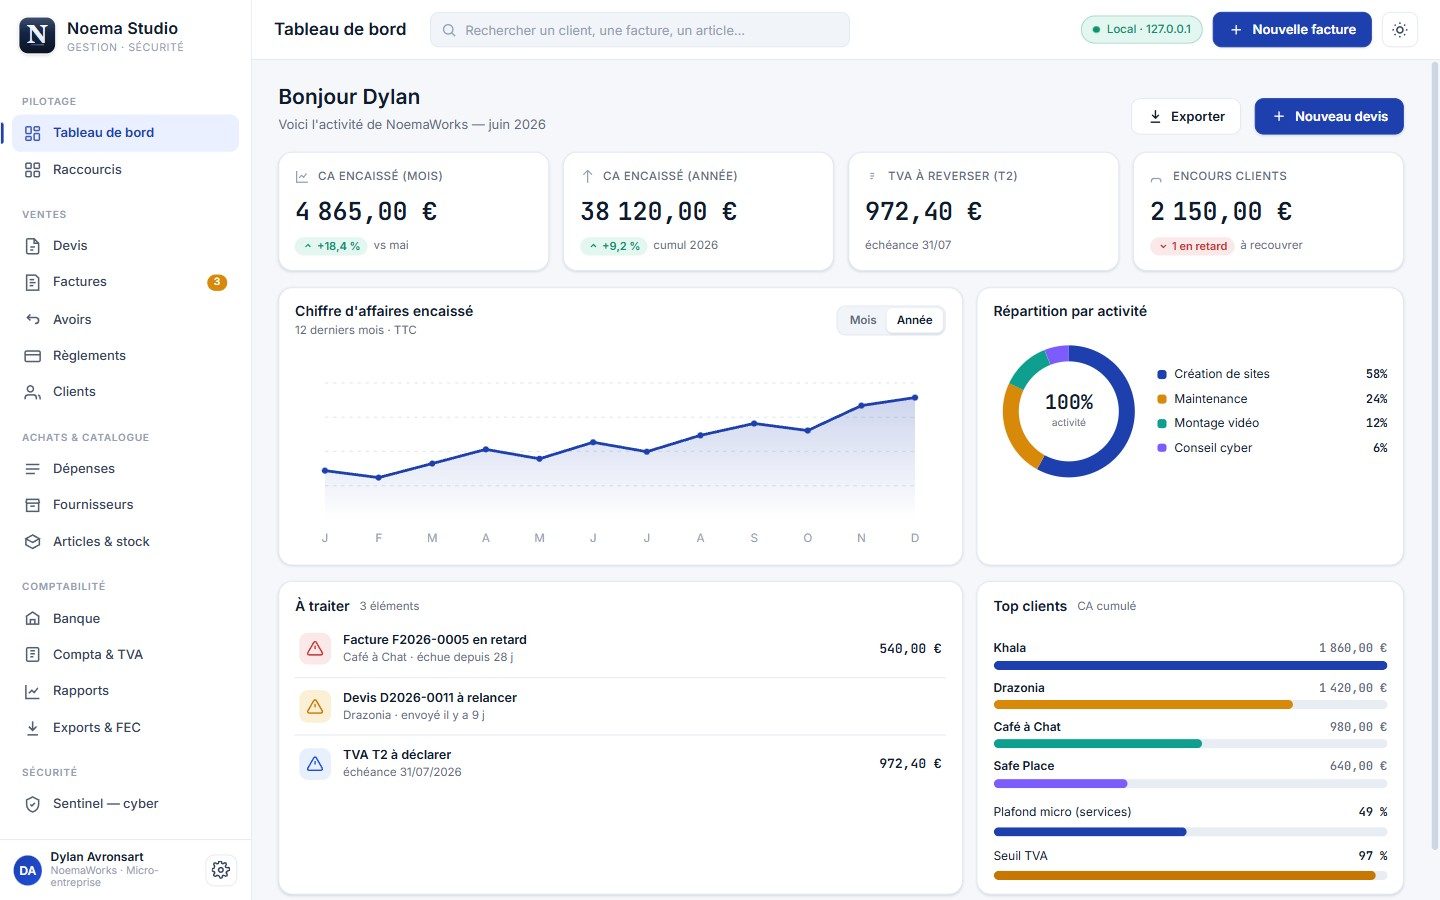The width and height of the screenshot is (1440, 900).
Task: Click Plafond micro (services) progress bar
Action: pos(1190,832)
